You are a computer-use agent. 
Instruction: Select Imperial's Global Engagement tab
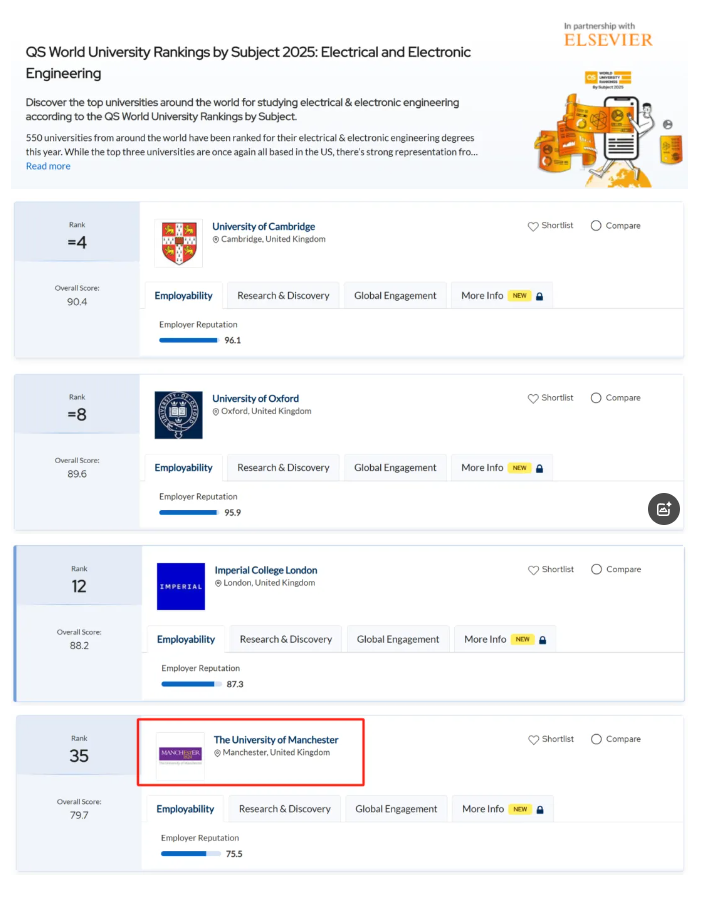(398, 639)
